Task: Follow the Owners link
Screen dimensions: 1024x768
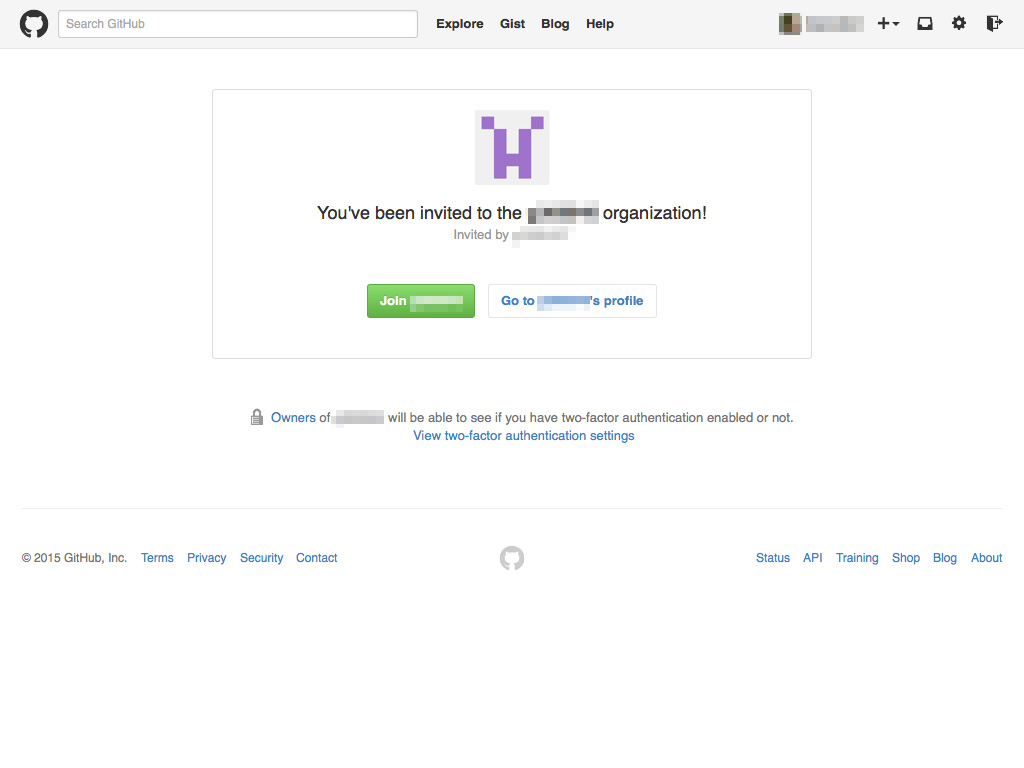Action: pos(293,418)
